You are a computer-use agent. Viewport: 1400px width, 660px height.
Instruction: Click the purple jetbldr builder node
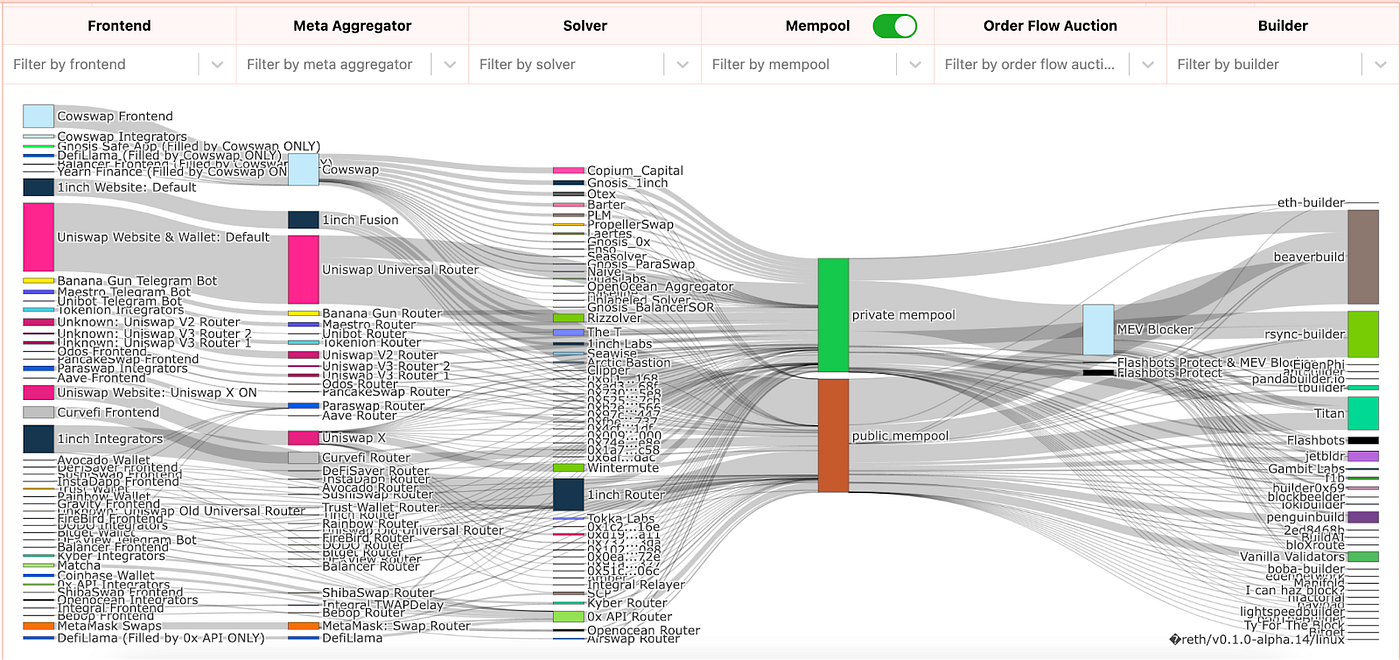point(1363,456)
